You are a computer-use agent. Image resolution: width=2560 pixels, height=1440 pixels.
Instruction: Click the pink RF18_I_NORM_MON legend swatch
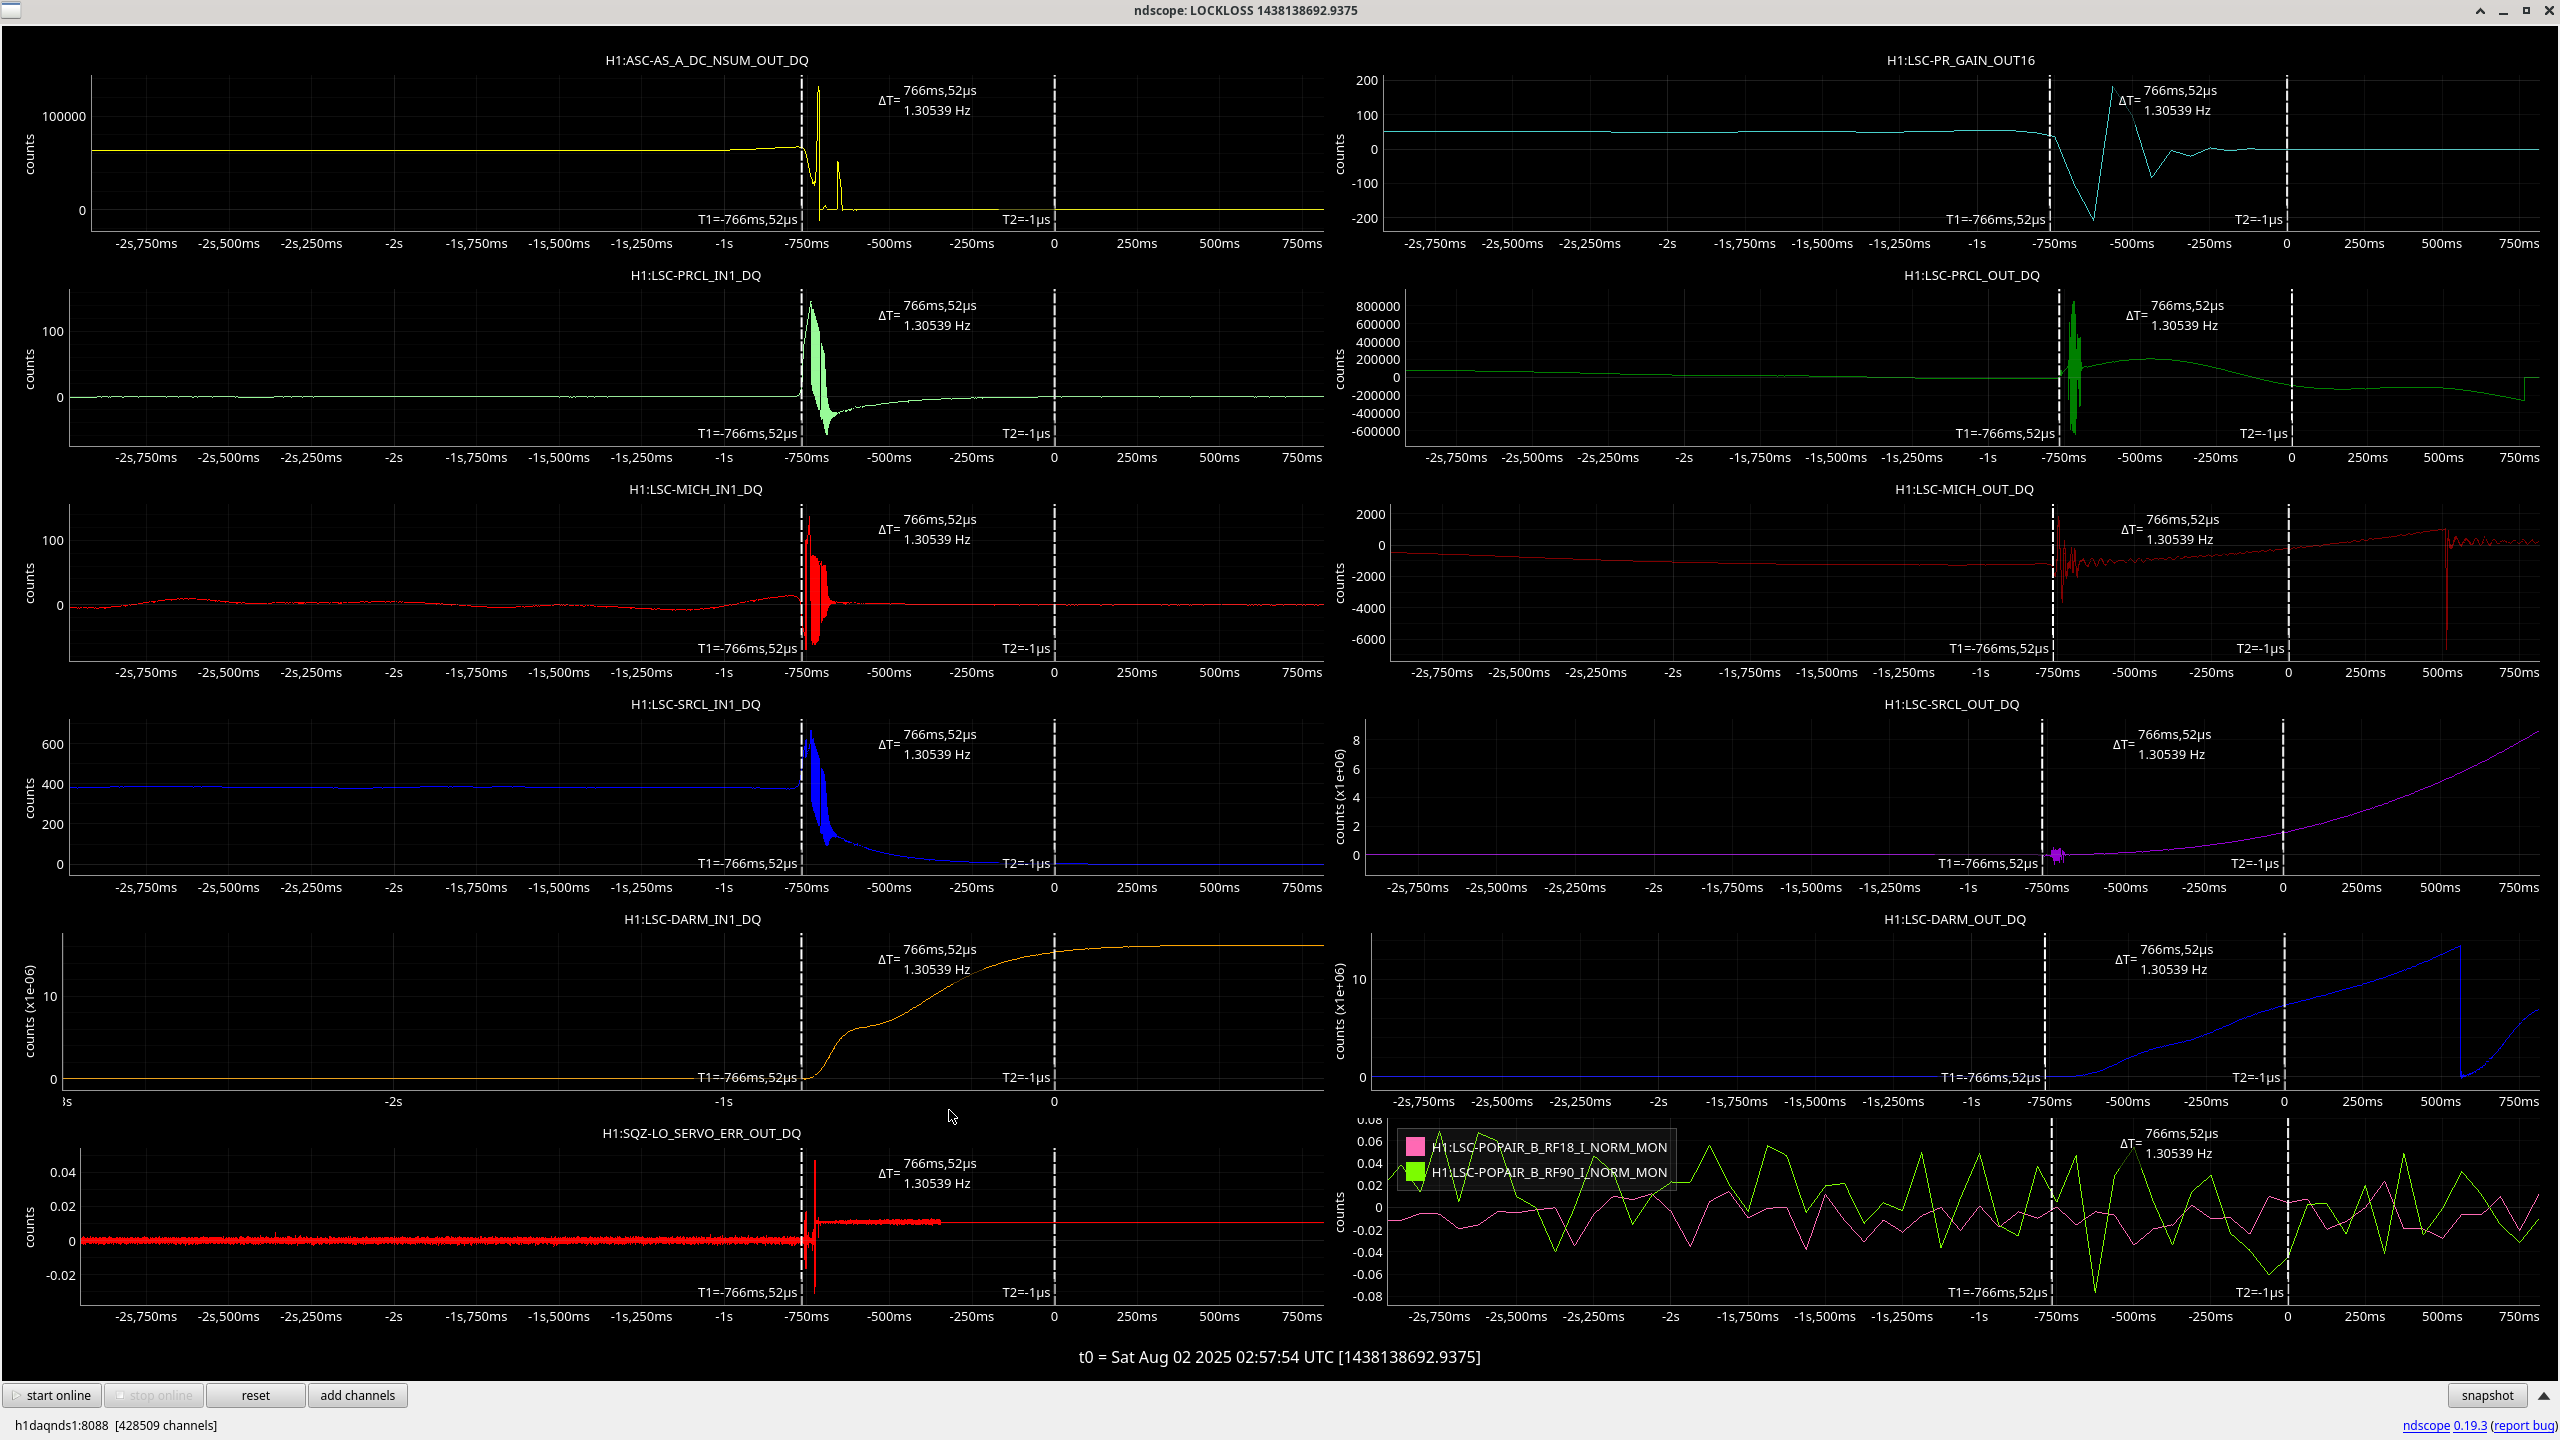coord(1415,1147)
